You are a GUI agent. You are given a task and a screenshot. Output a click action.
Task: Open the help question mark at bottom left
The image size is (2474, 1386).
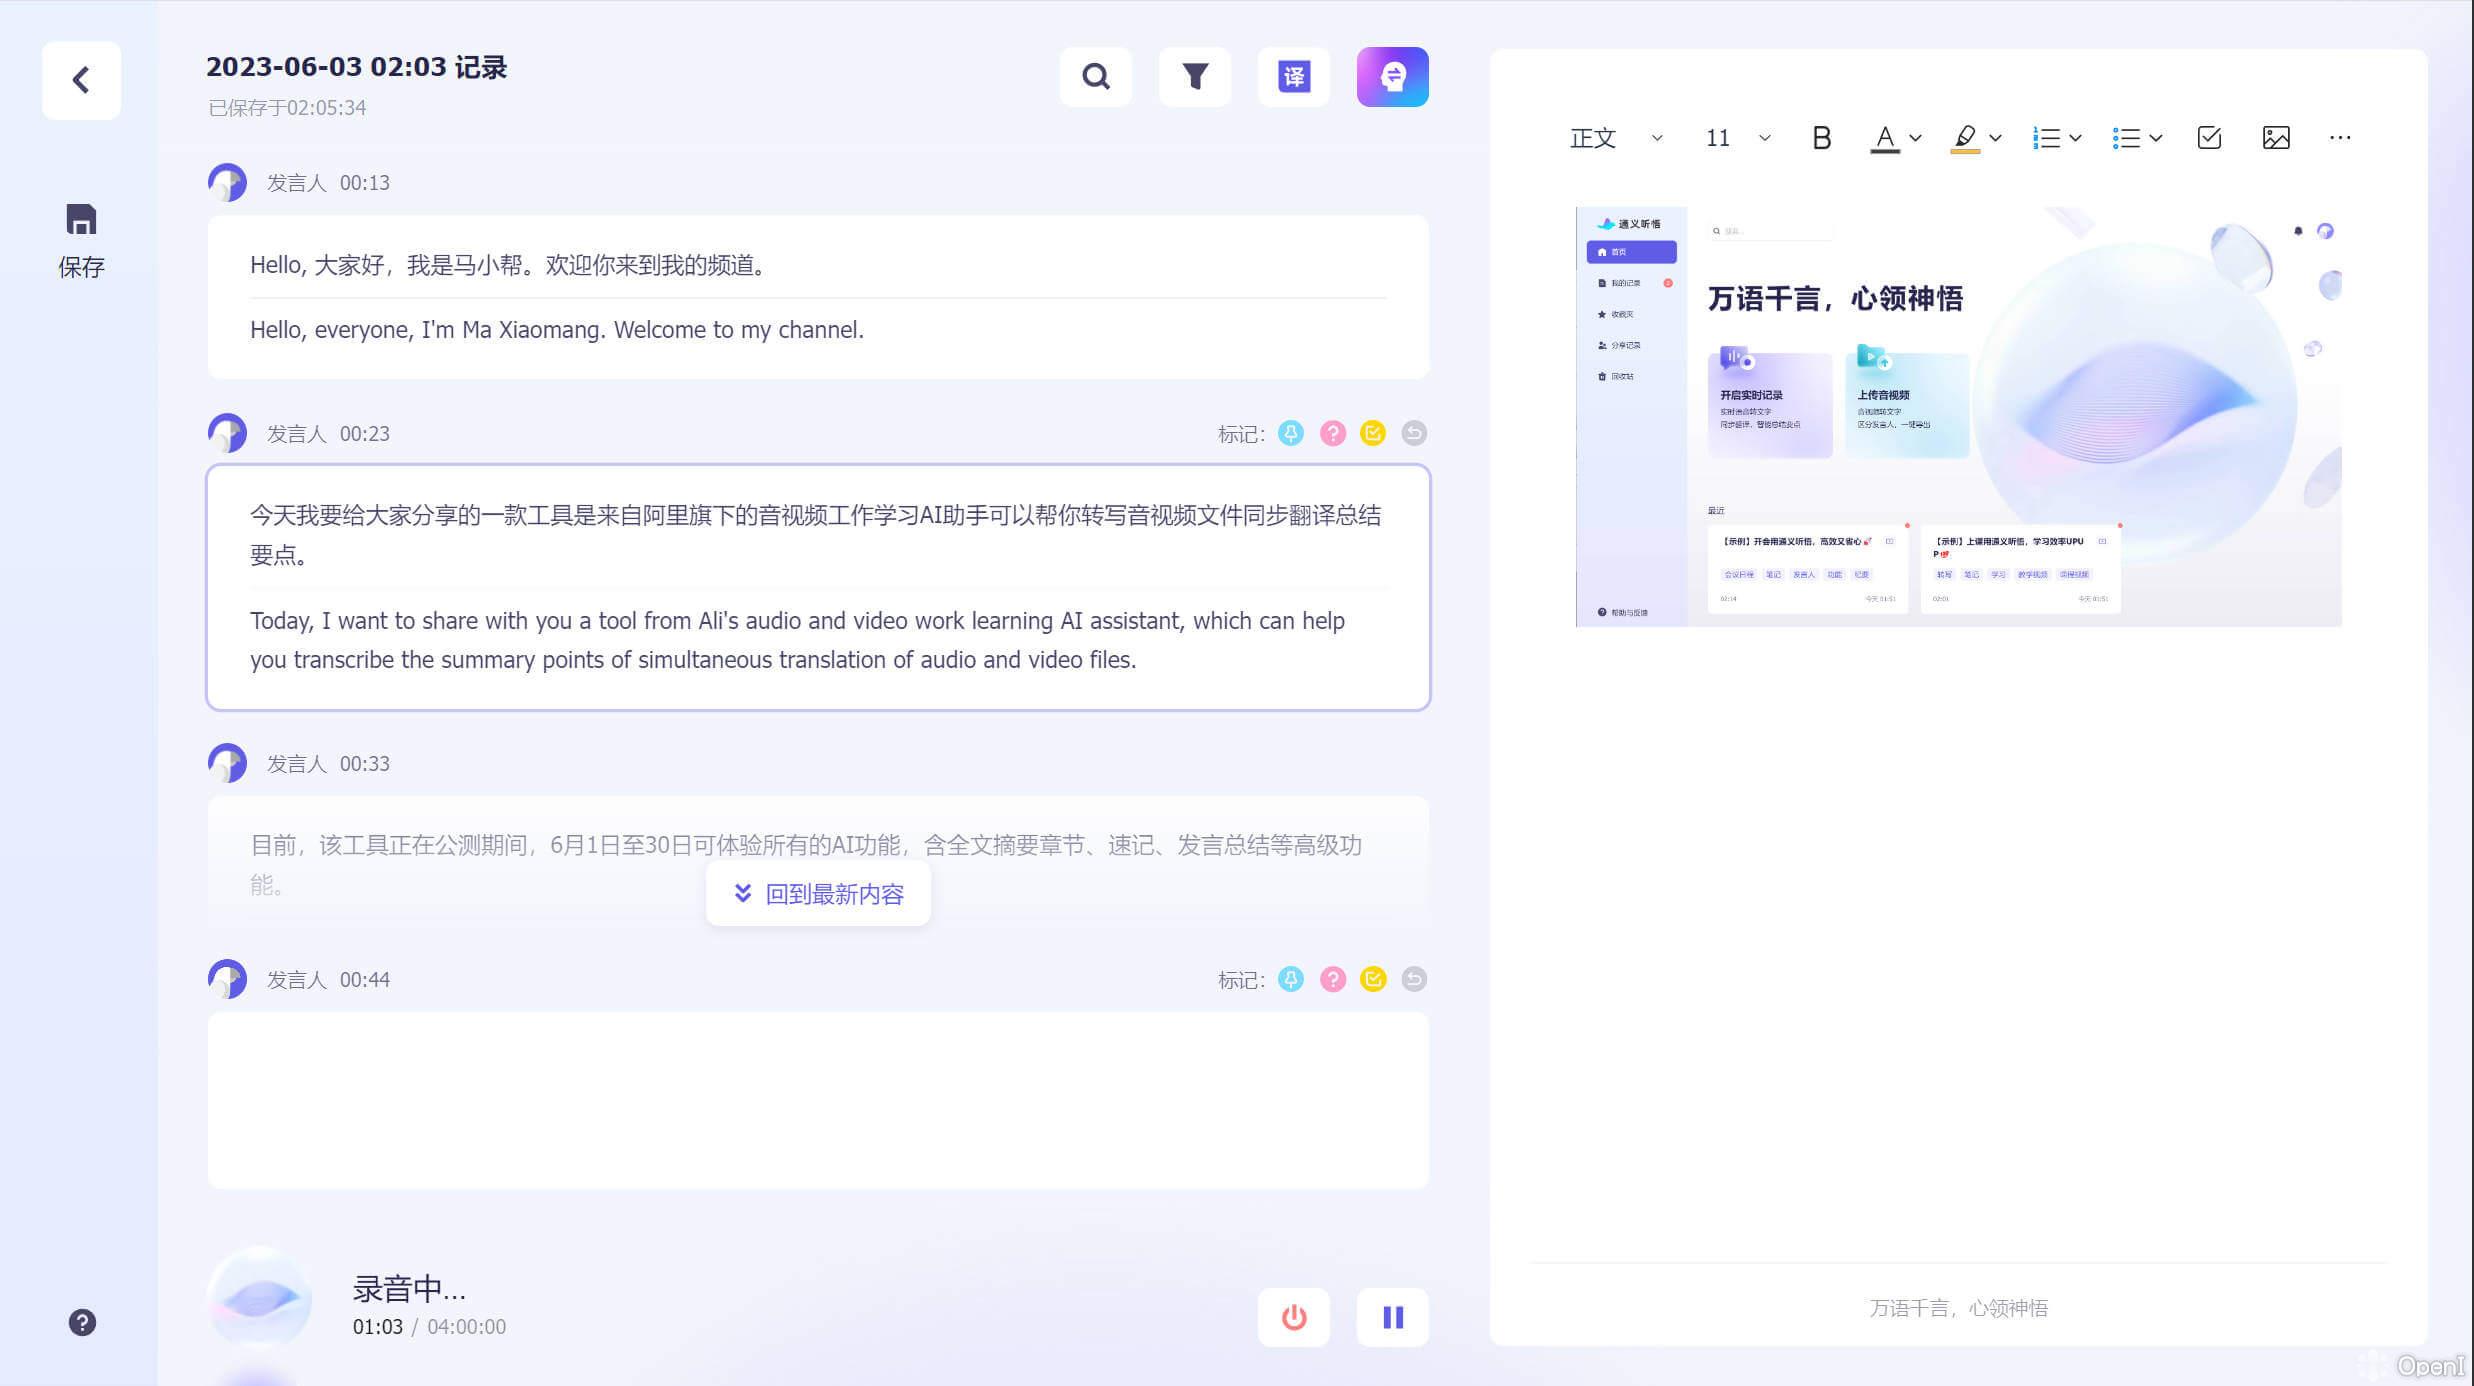click(x=81, y=1322)
